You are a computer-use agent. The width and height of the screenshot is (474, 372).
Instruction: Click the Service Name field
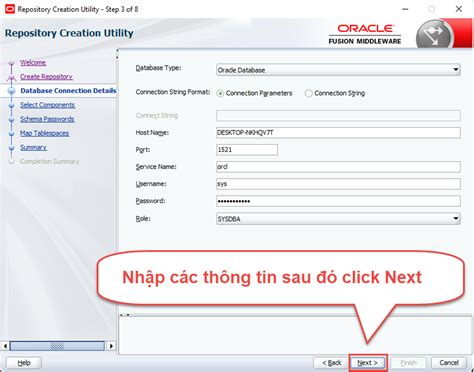click(x=338, y=167)
